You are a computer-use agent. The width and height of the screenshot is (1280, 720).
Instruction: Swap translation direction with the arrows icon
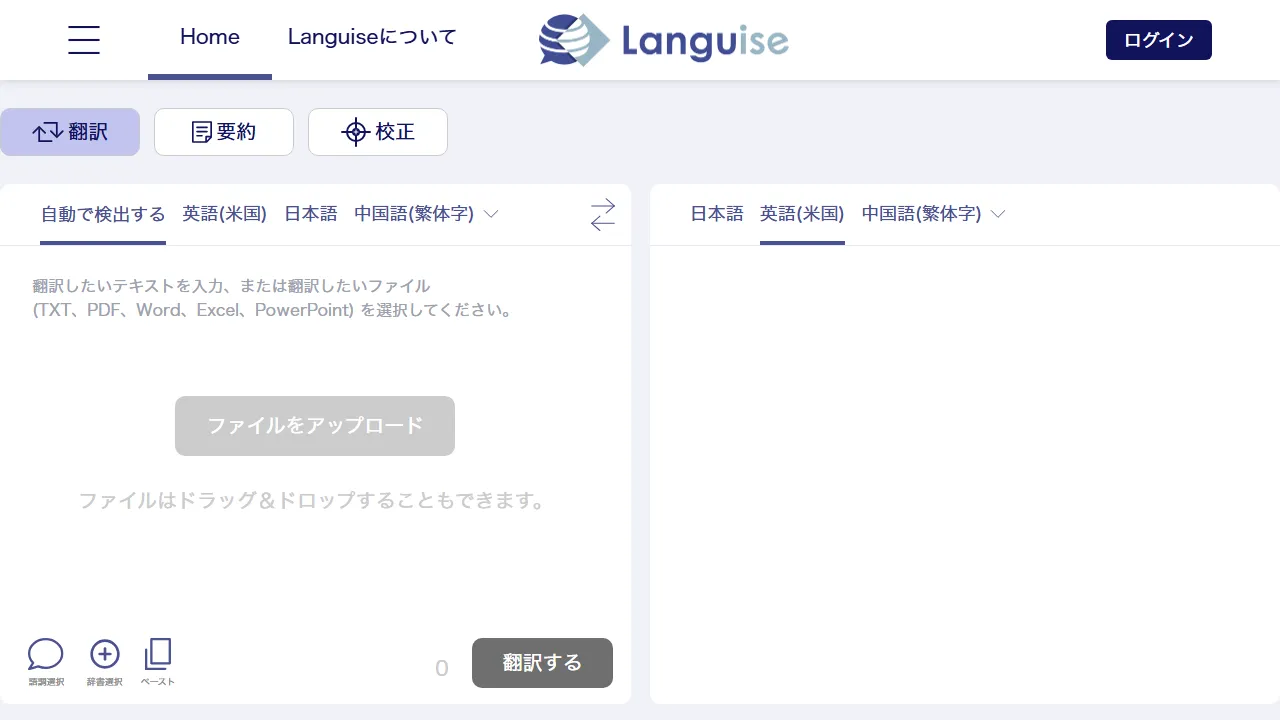click(602, 213)
